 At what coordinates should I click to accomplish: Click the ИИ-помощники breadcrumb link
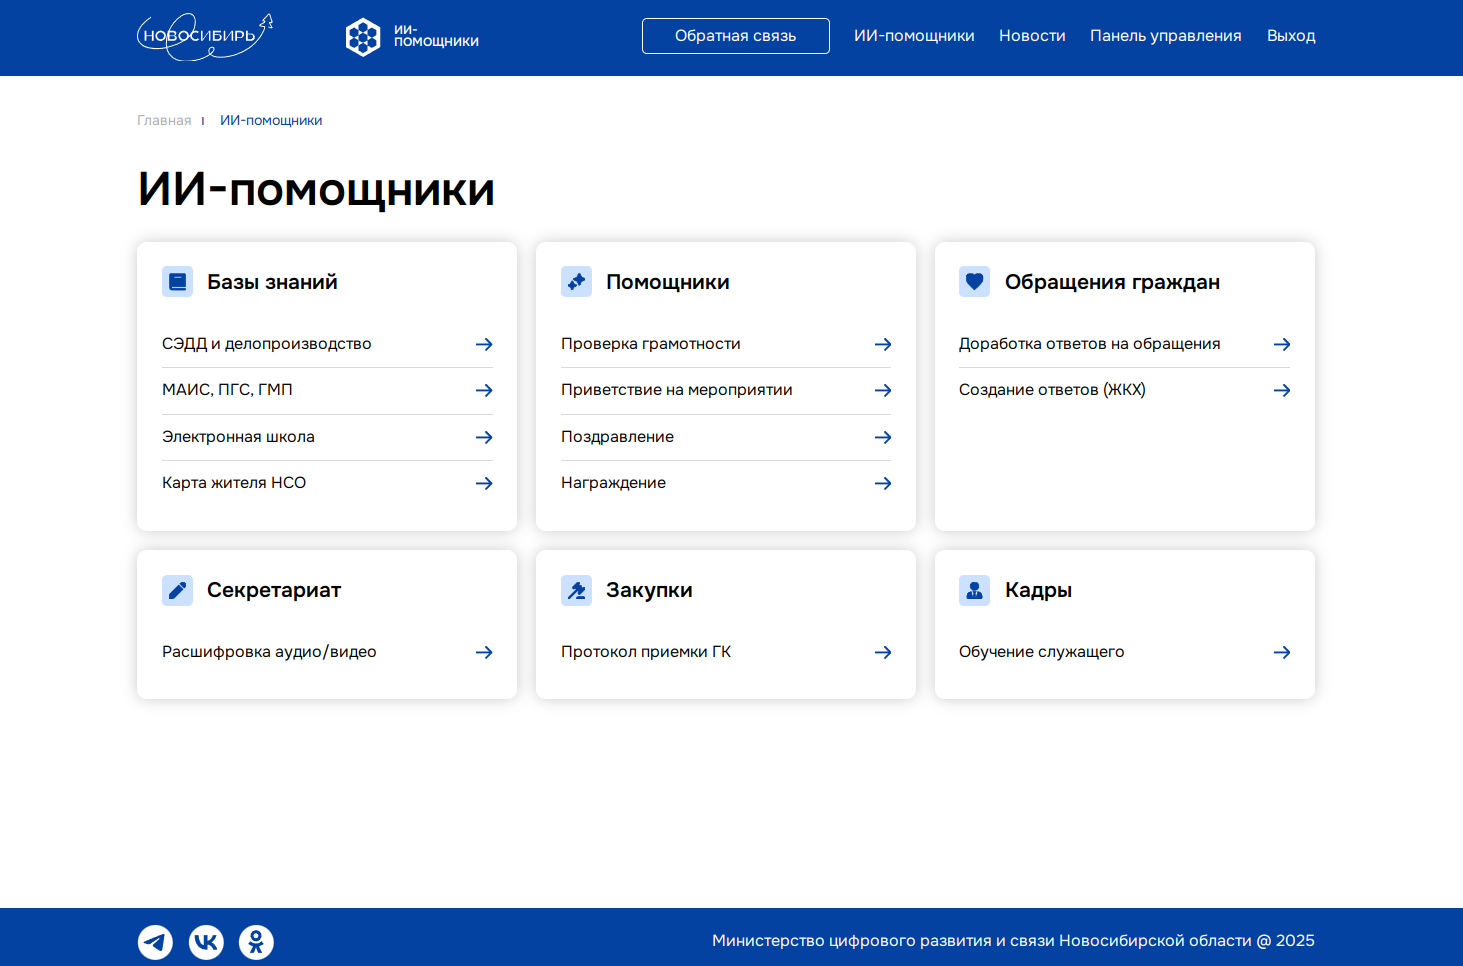[271, 120]
